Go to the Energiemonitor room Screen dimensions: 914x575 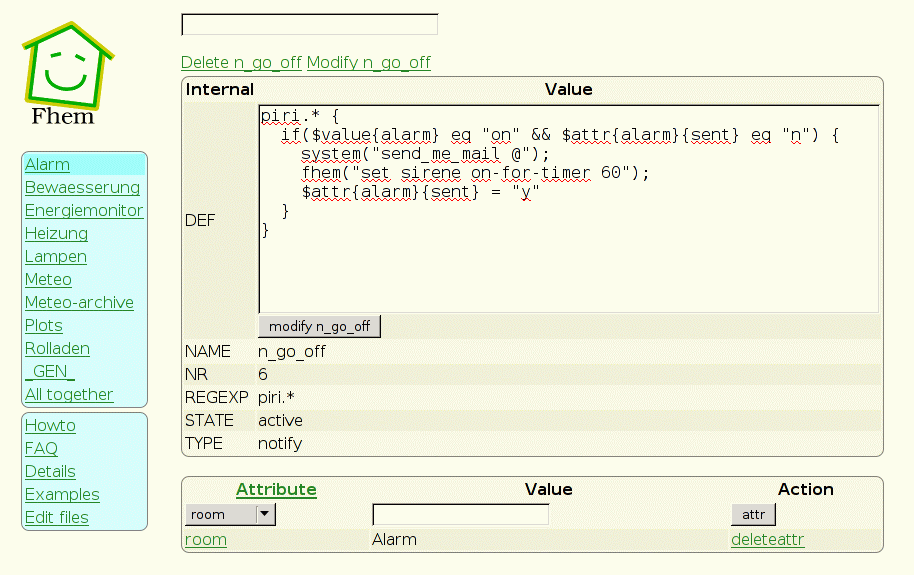[x=84, y=211]
